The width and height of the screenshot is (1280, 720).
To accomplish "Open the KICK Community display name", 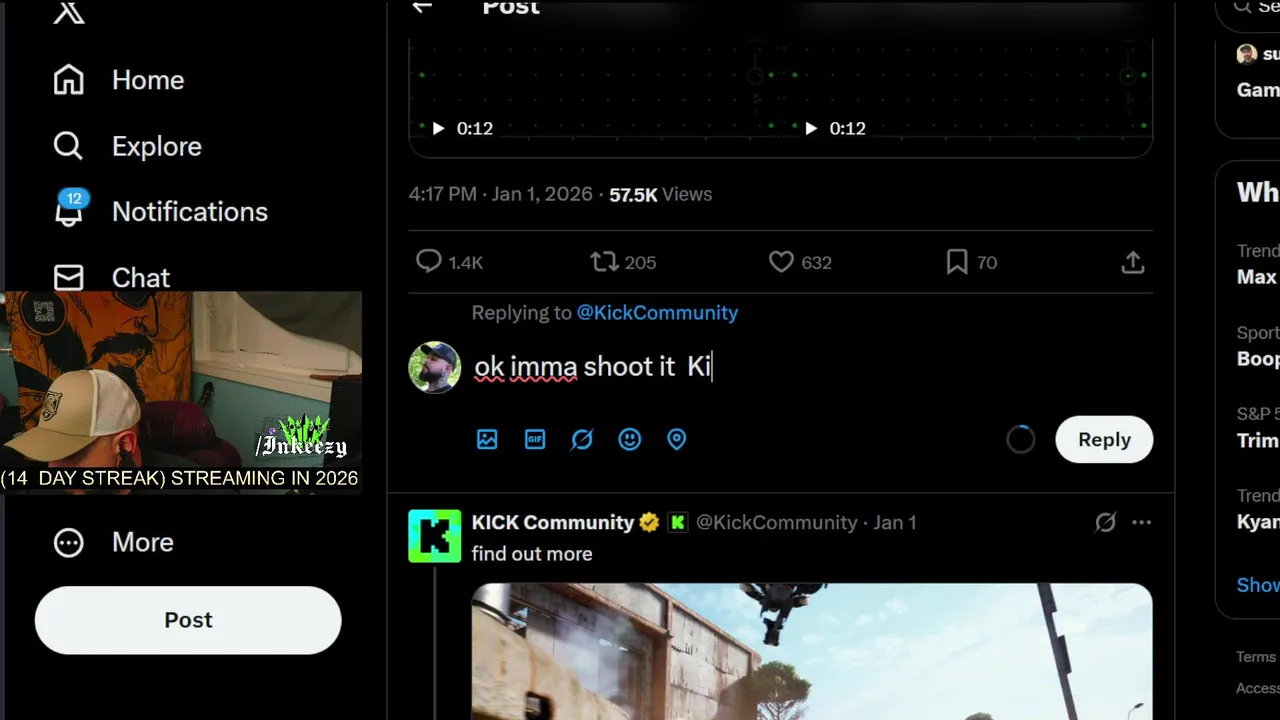I will click(553, 523).
